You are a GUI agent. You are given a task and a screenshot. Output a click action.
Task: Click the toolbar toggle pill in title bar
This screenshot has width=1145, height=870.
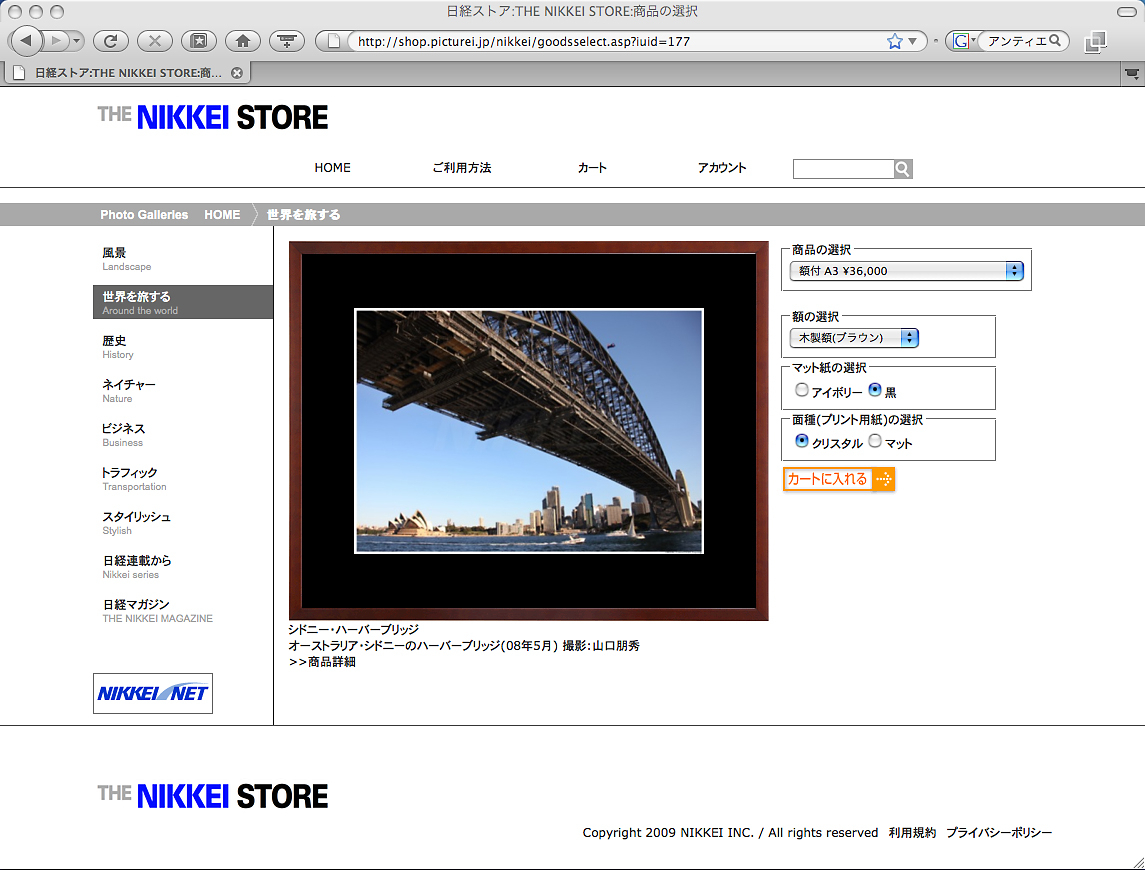tap(1127, 12)
